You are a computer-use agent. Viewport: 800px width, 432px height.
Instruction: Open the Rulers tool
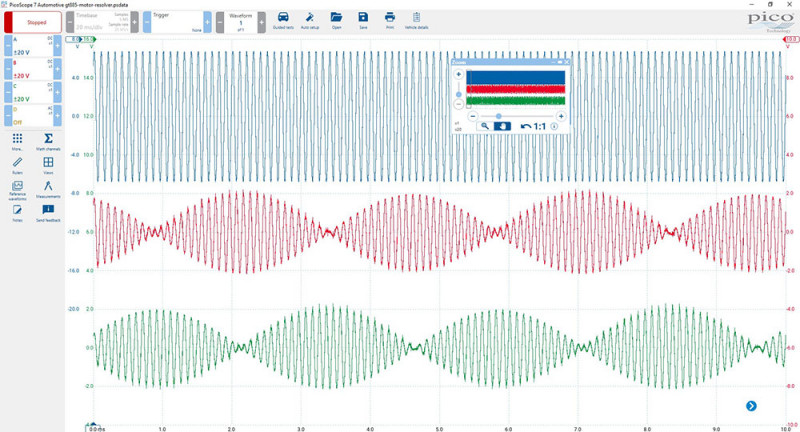click(x=17, y=165)
